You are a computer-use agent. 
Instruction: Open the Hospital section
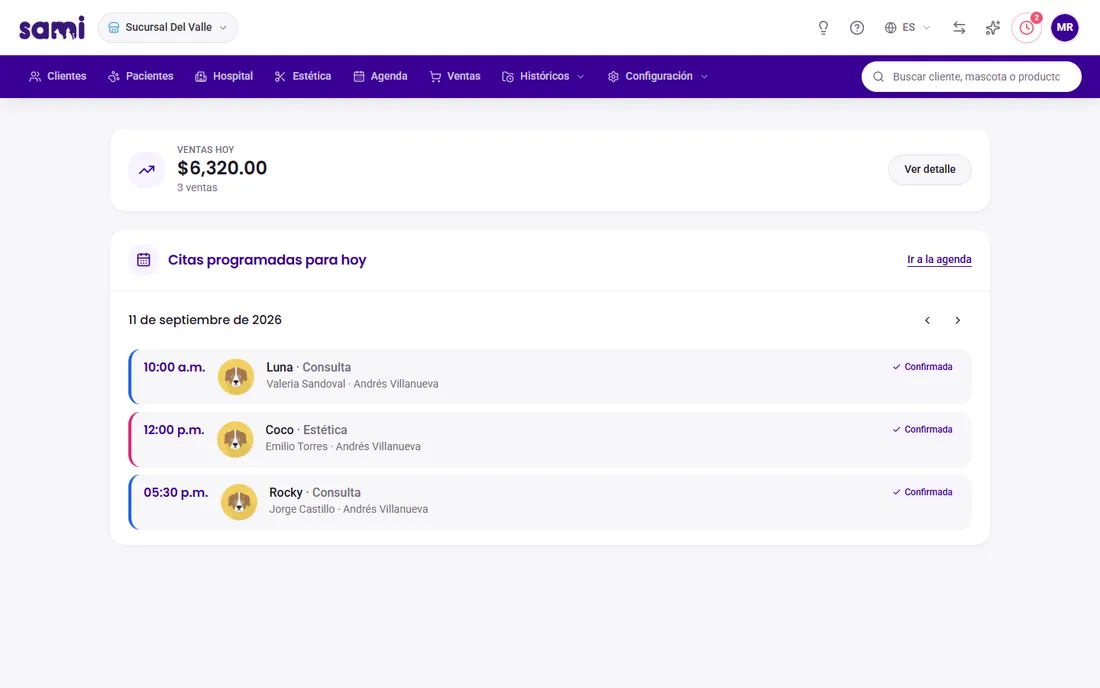click(x=224, y=76)
